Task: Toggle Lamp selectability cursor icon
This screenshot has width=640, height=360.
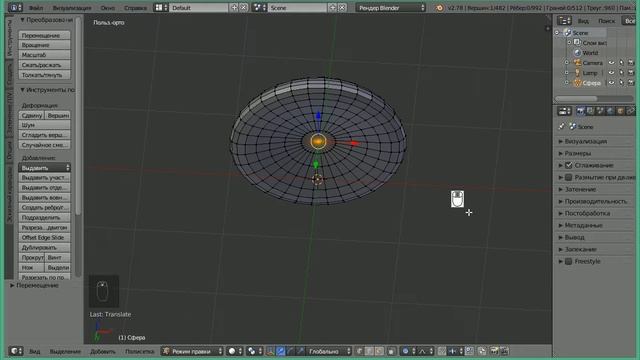Action: [621, 73]
